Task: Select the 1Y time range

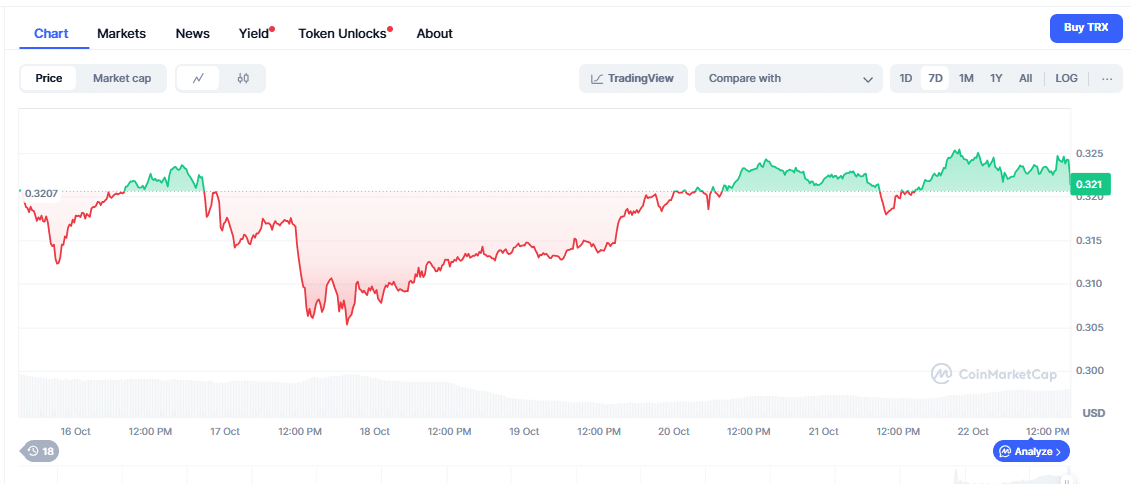Action: pos(996,78)
